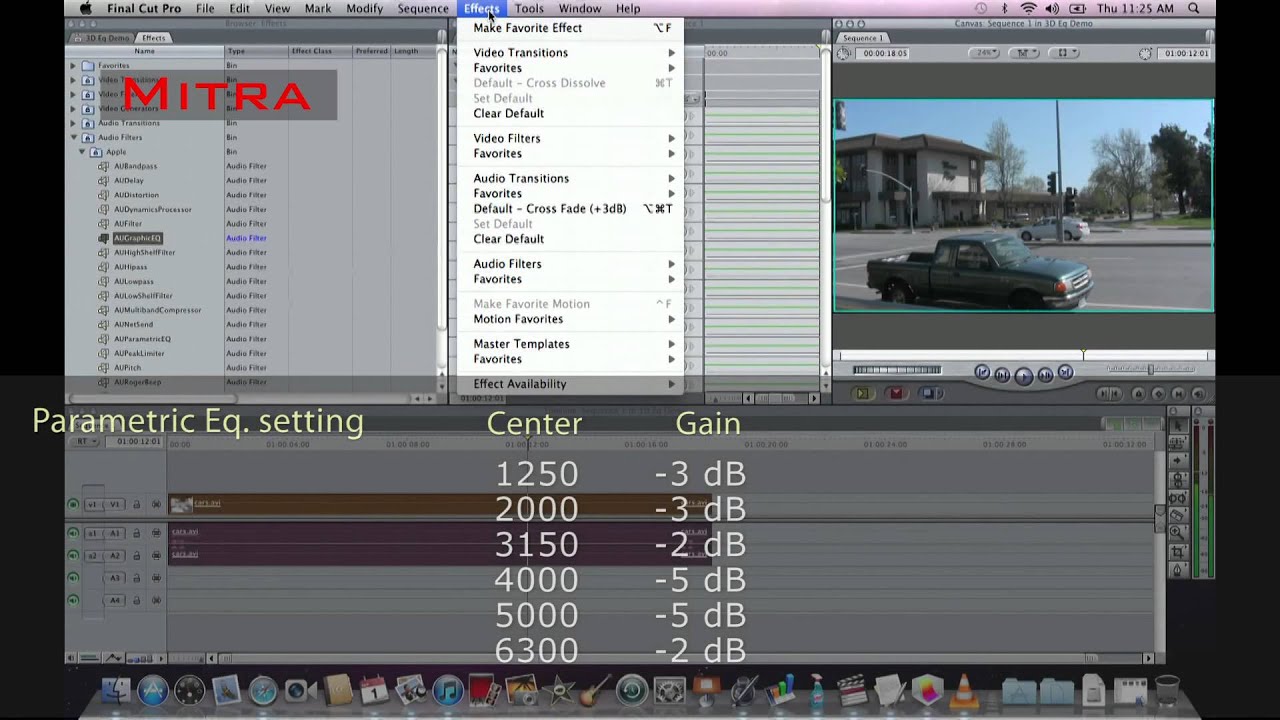Click the yellow Insert edit button
This screenshot has width=1280, height=720.
click(863, 394)
